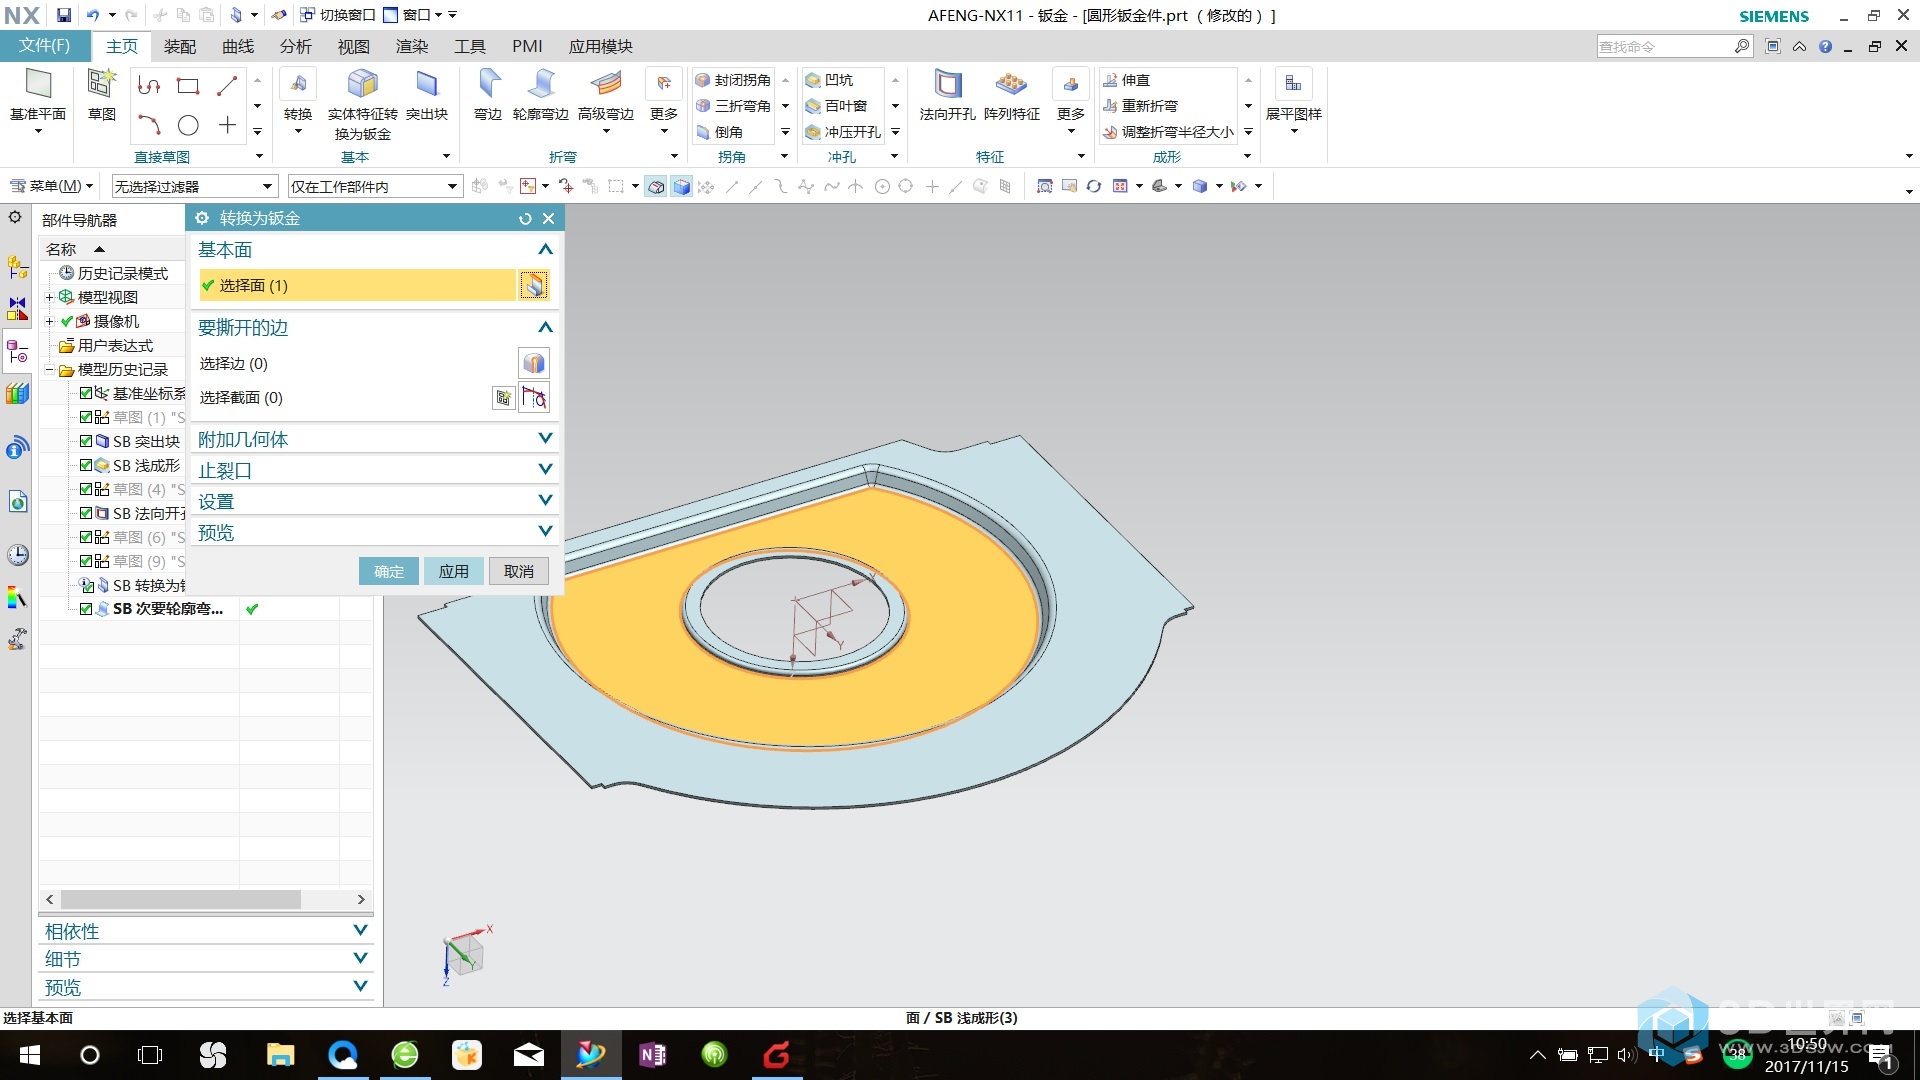Click the Three Bend Corner (三折弯角) tool
This screenshot has height=1080, width=1920.
tap(733, 106)
